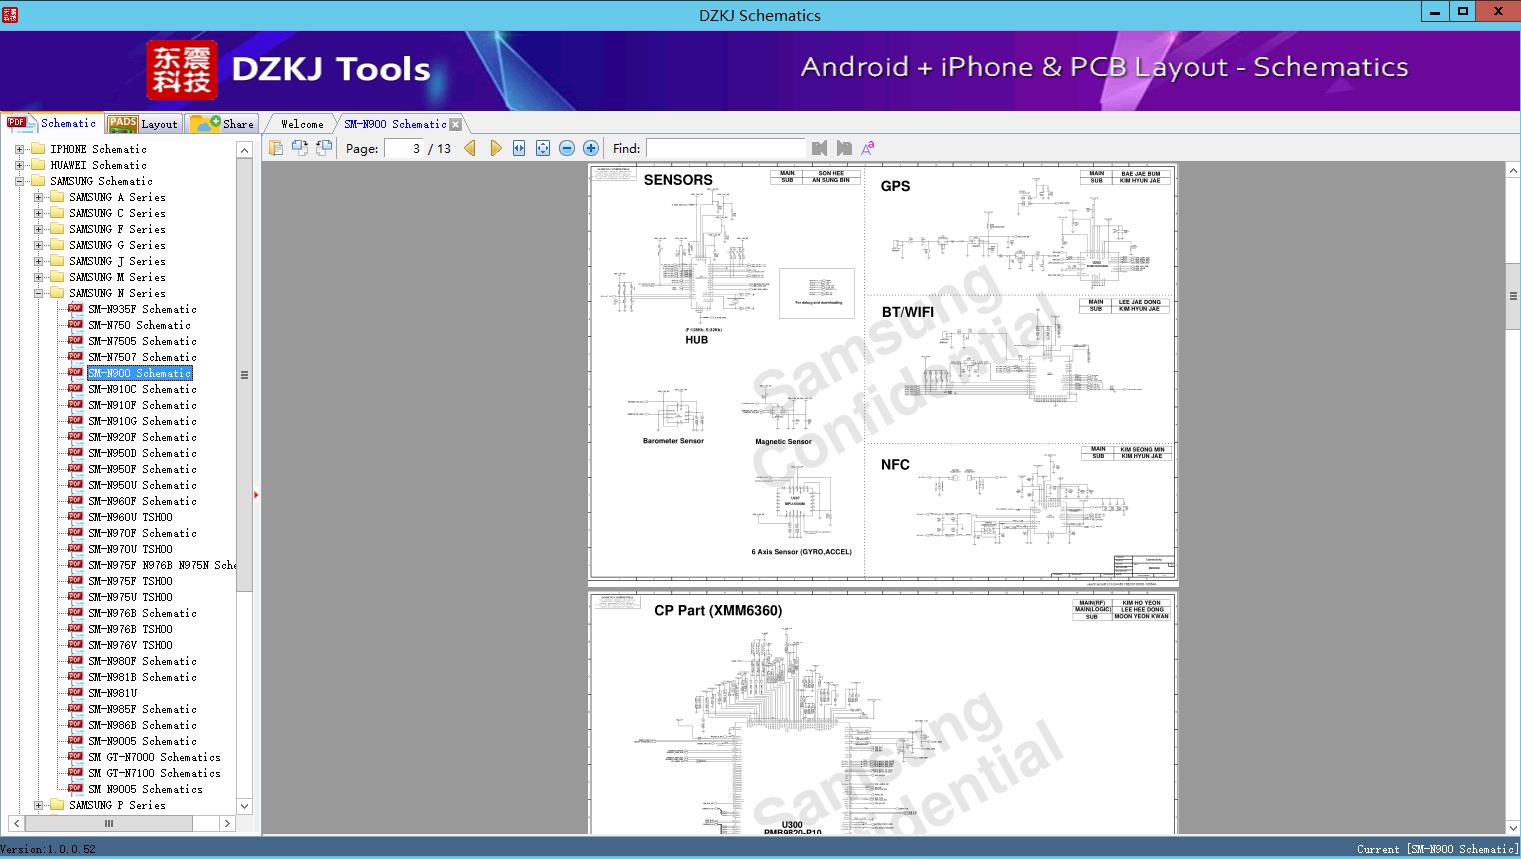Click the Page number input field
The image size is (1521, 859).
tap(402, 148)
